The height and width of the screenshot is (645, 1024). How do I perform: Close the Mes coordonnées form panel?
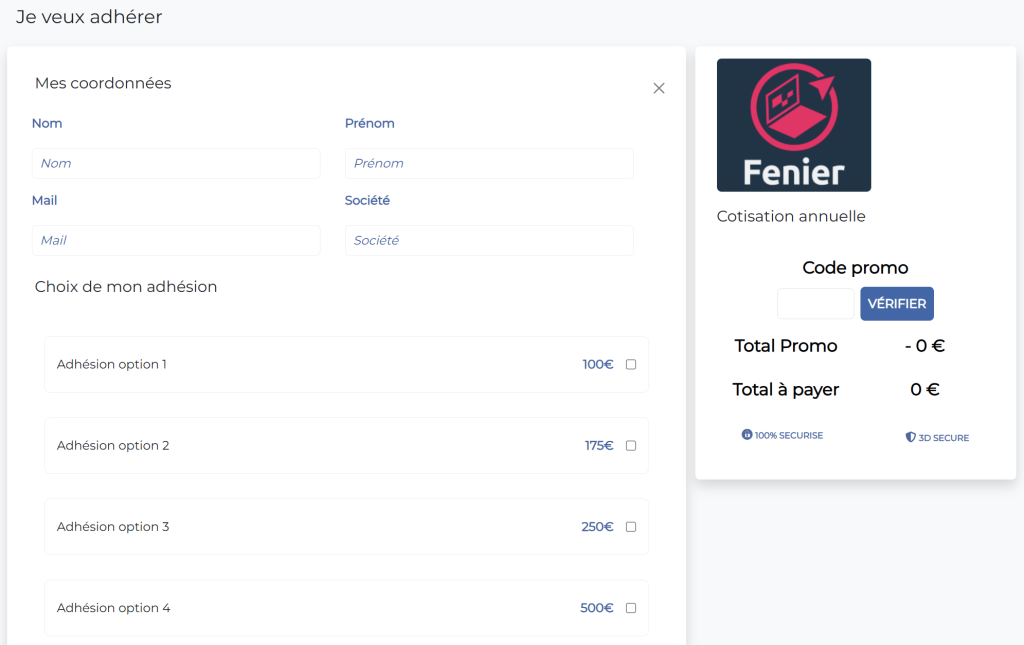[659, 88]
